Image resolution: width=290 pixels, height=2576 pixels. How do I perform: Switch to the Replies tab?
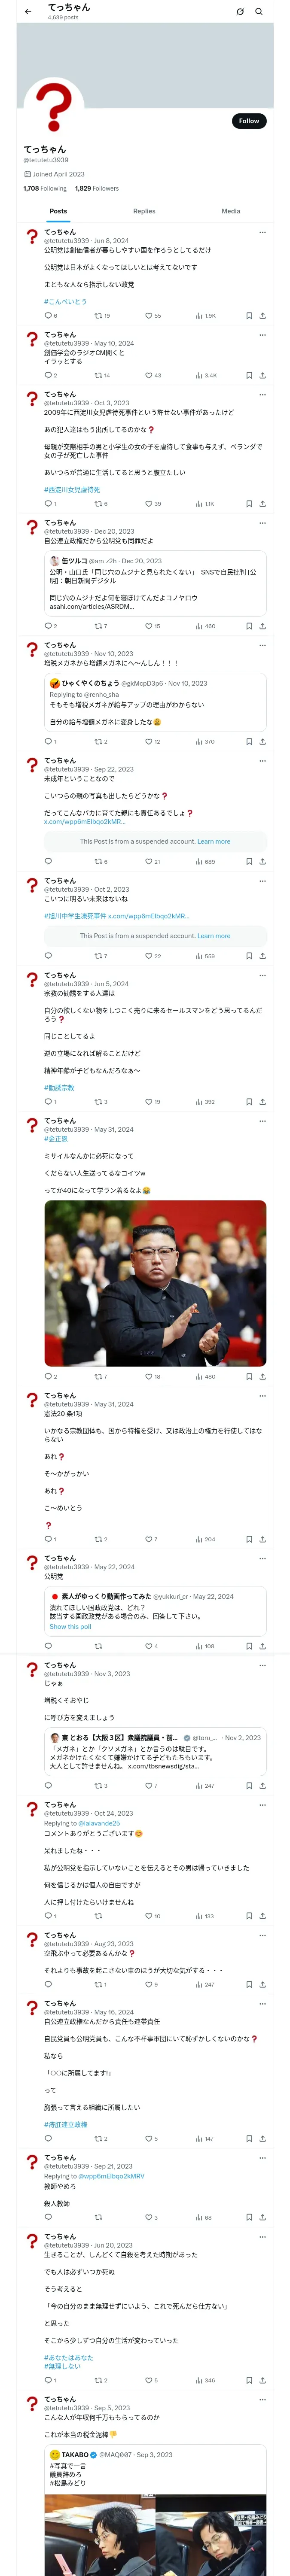(144, 211)
